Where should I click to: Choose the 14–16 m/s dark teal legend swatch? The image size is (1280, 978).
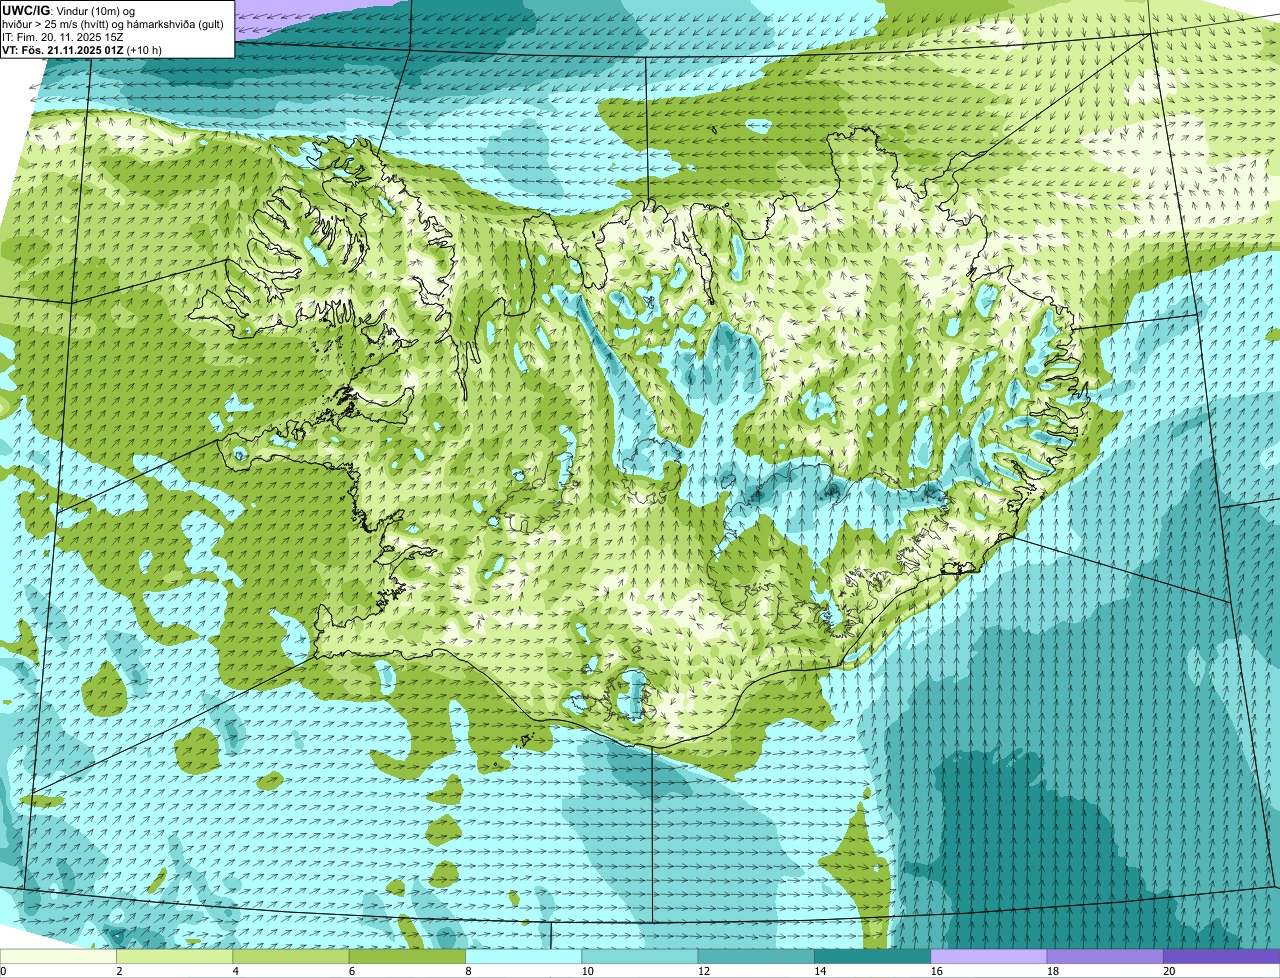(872, 957)
